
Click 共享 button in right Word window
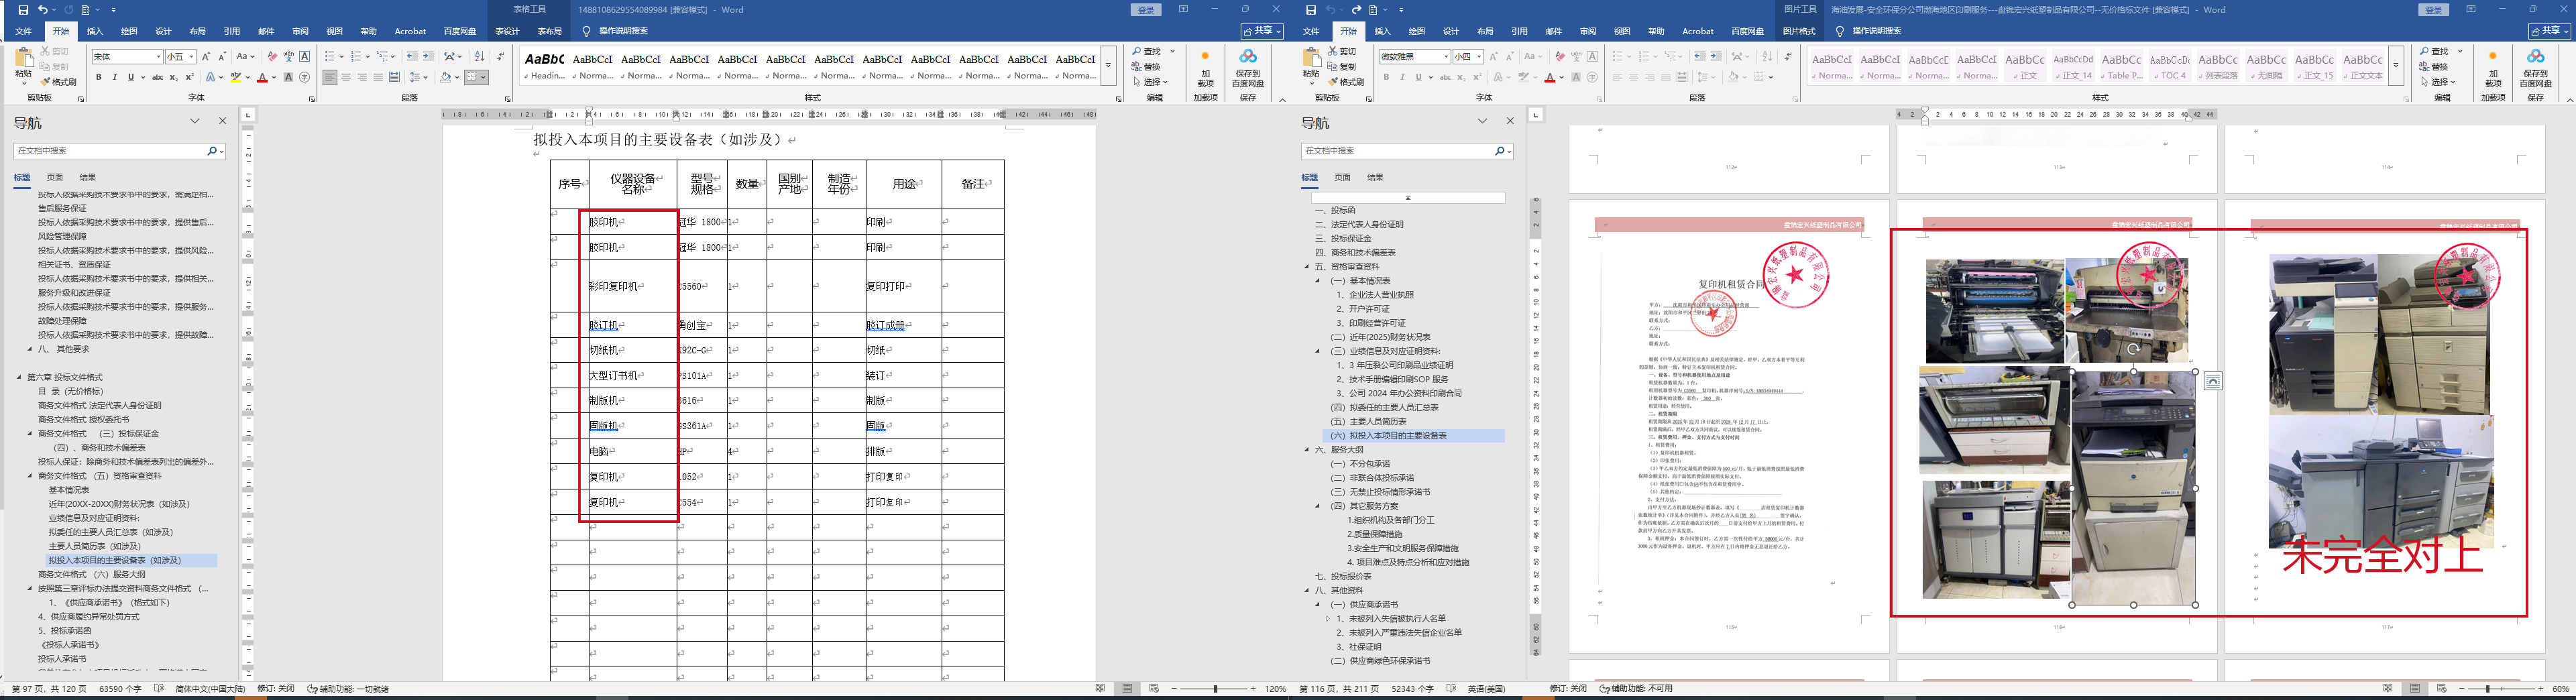click(2550, 31)
